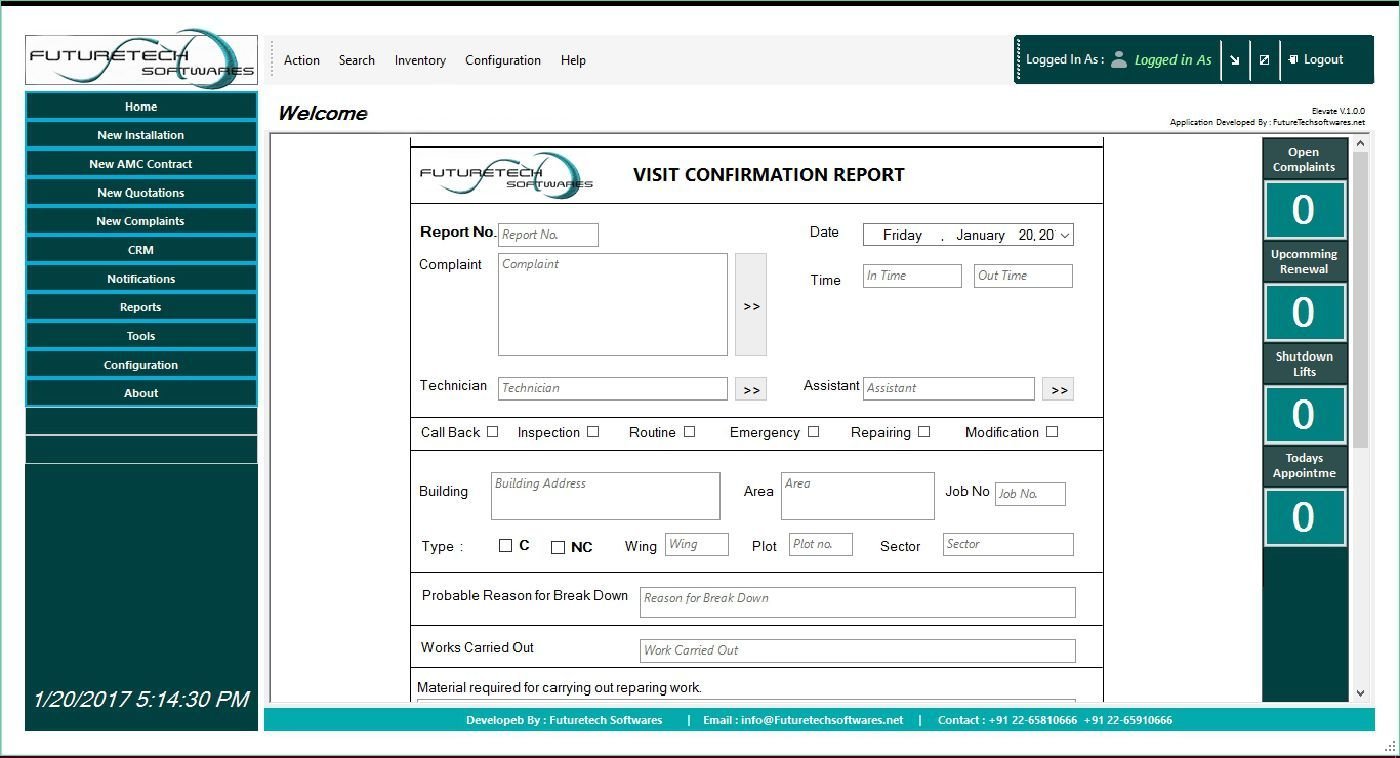Open Configuration in the left sidebar

(x=141, y=365)
